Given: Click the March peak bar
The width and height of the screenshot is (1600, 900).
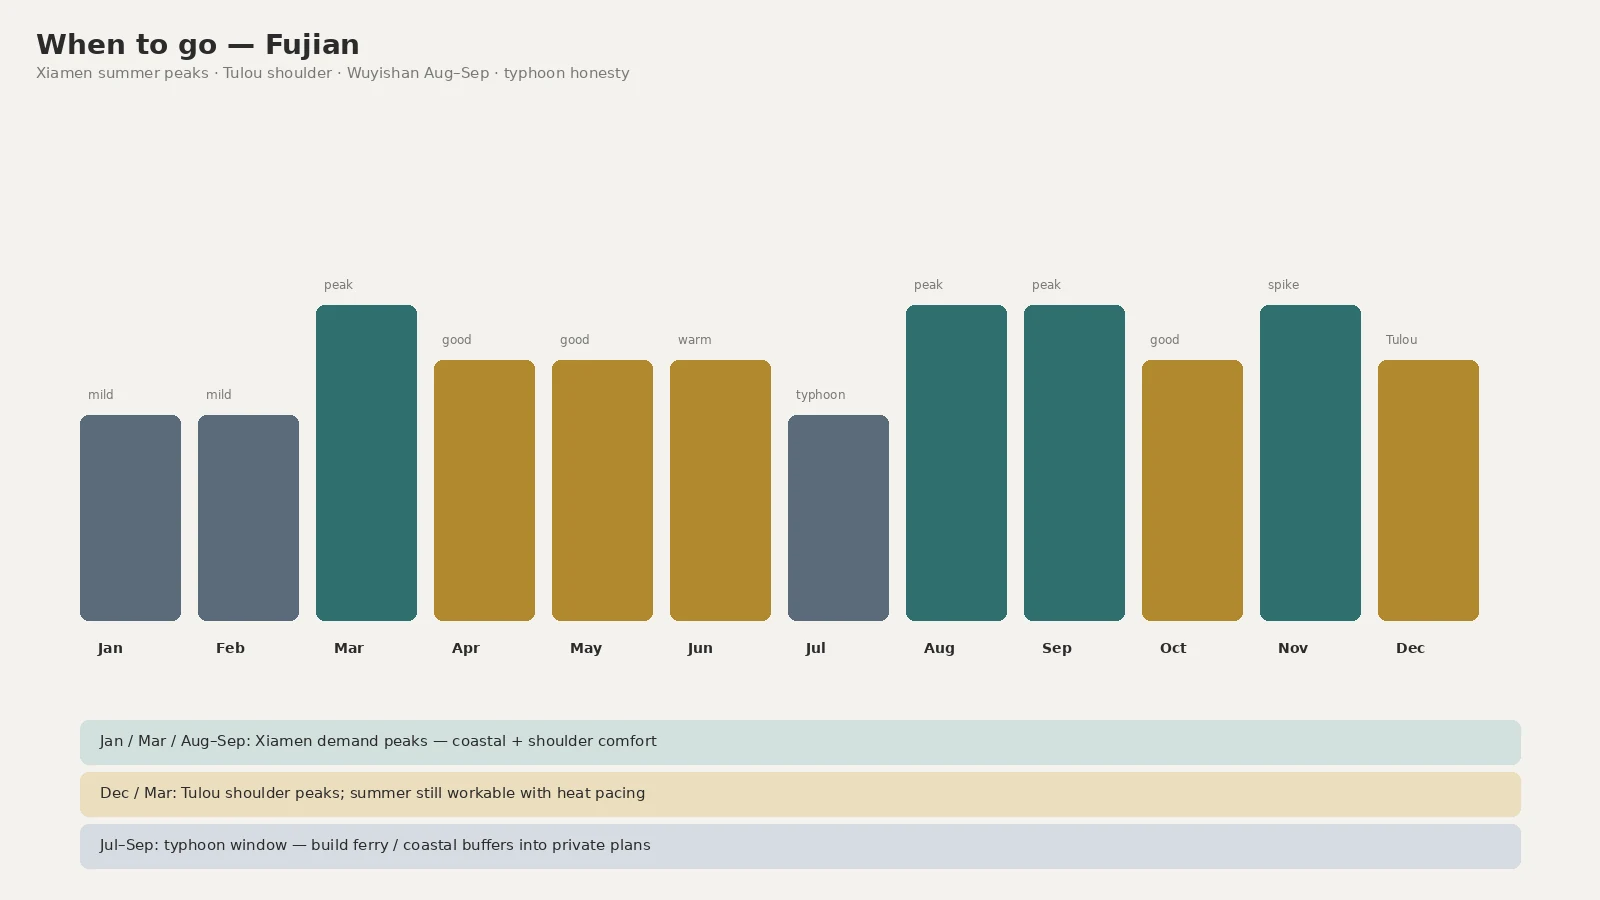Looking at the screenshot, I should (x=366, y=463).
